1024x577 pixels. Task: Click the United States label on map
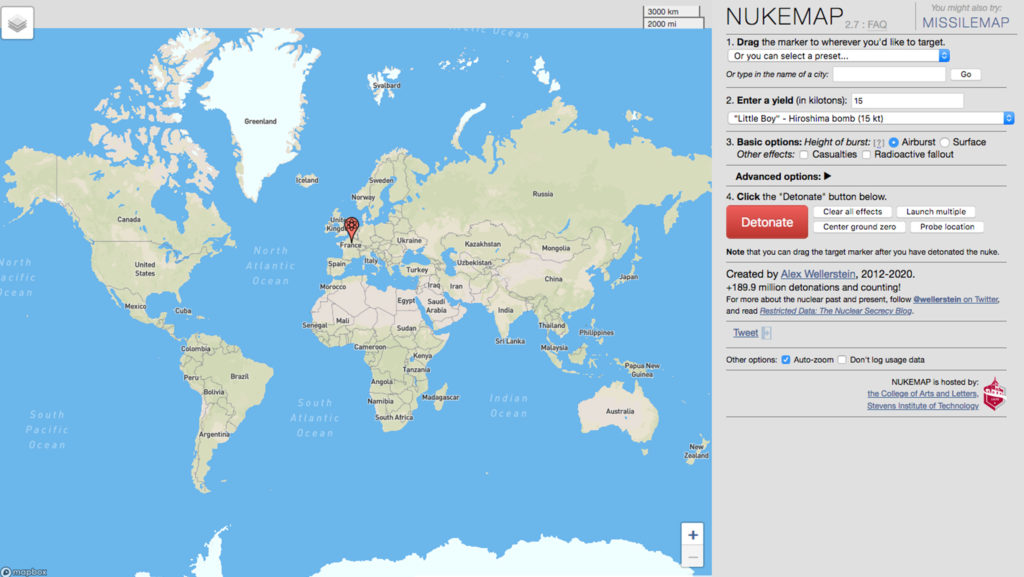145,269
